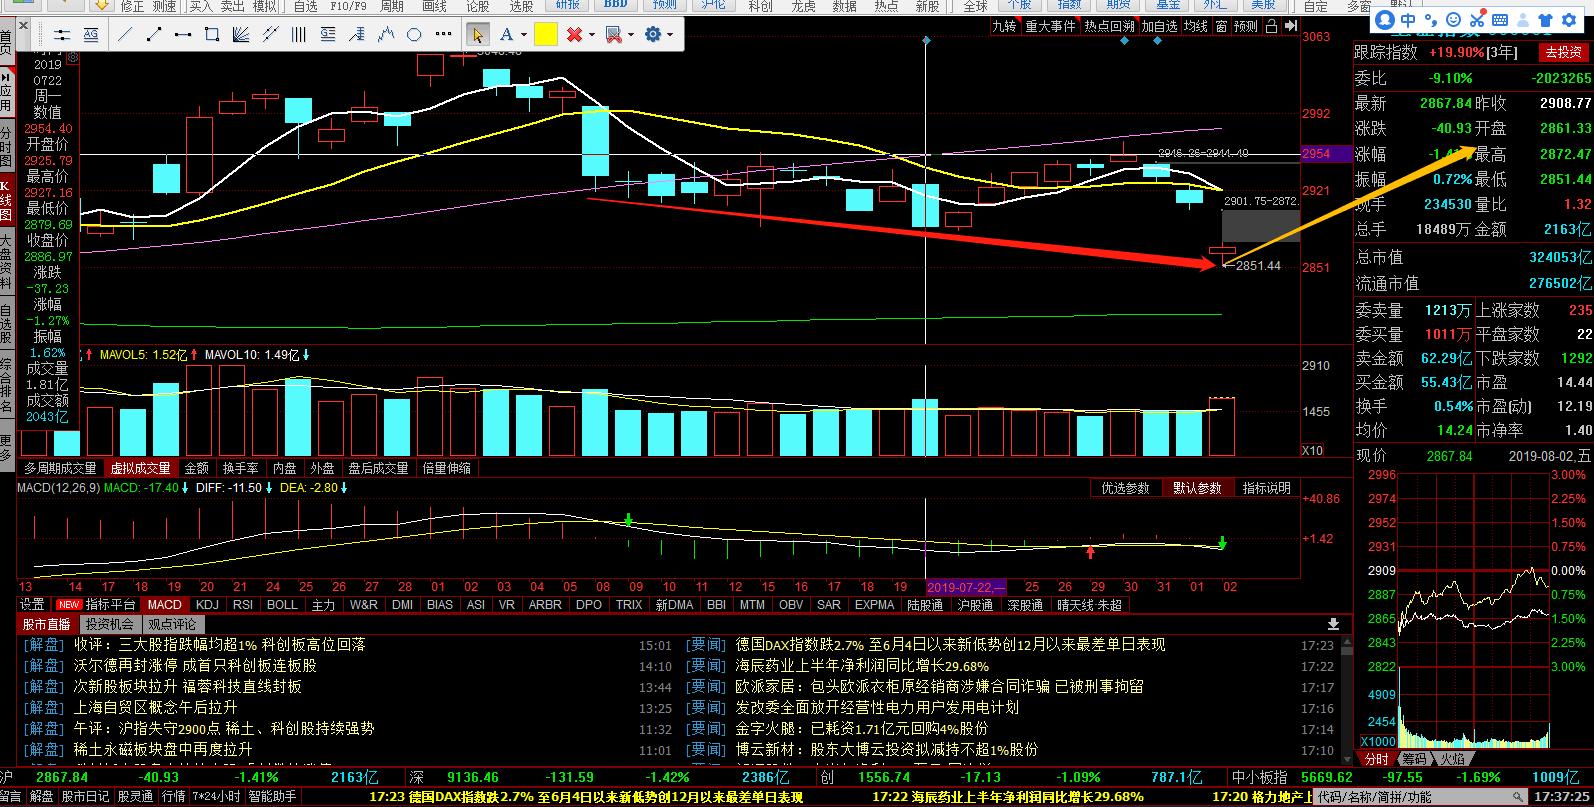This screenshot has height=807, width=1594.
Task: Switch to the 多周期成交量 volume tab
Action: pos(60,468)
